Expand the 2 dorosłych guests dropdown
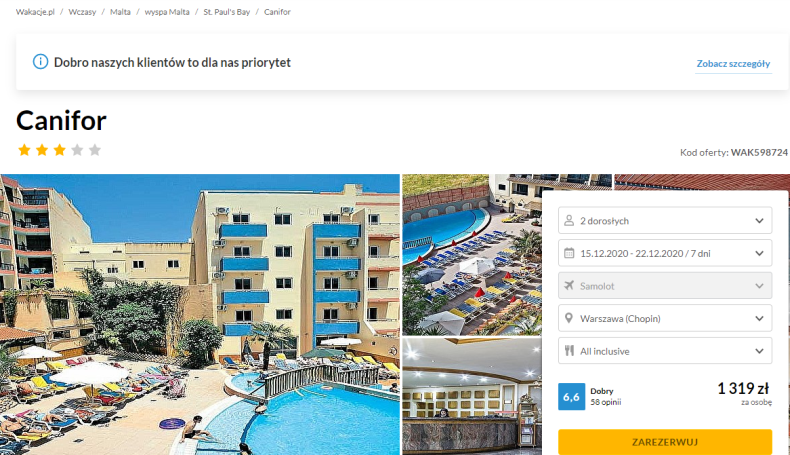This screenshot has width=790, height=455. click(665, 221)
